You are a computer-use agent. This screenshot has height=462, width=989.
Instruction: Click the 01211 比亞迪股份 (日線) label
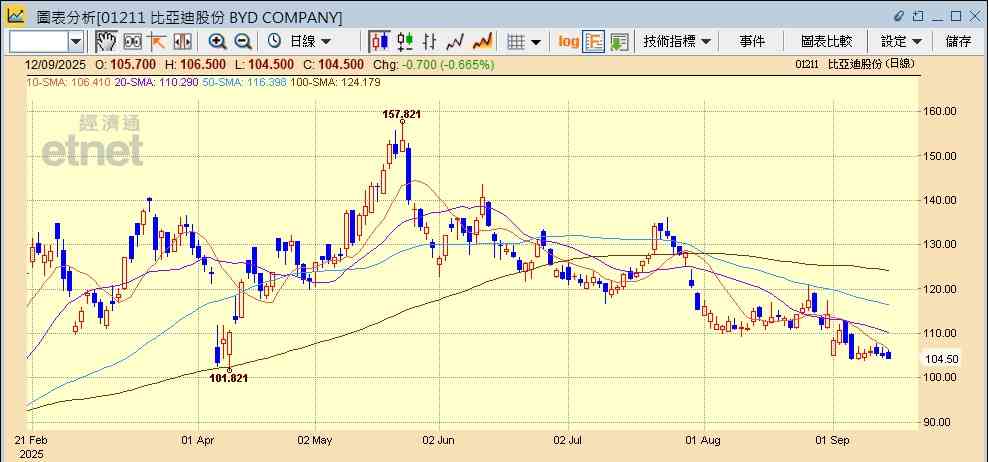855,64
